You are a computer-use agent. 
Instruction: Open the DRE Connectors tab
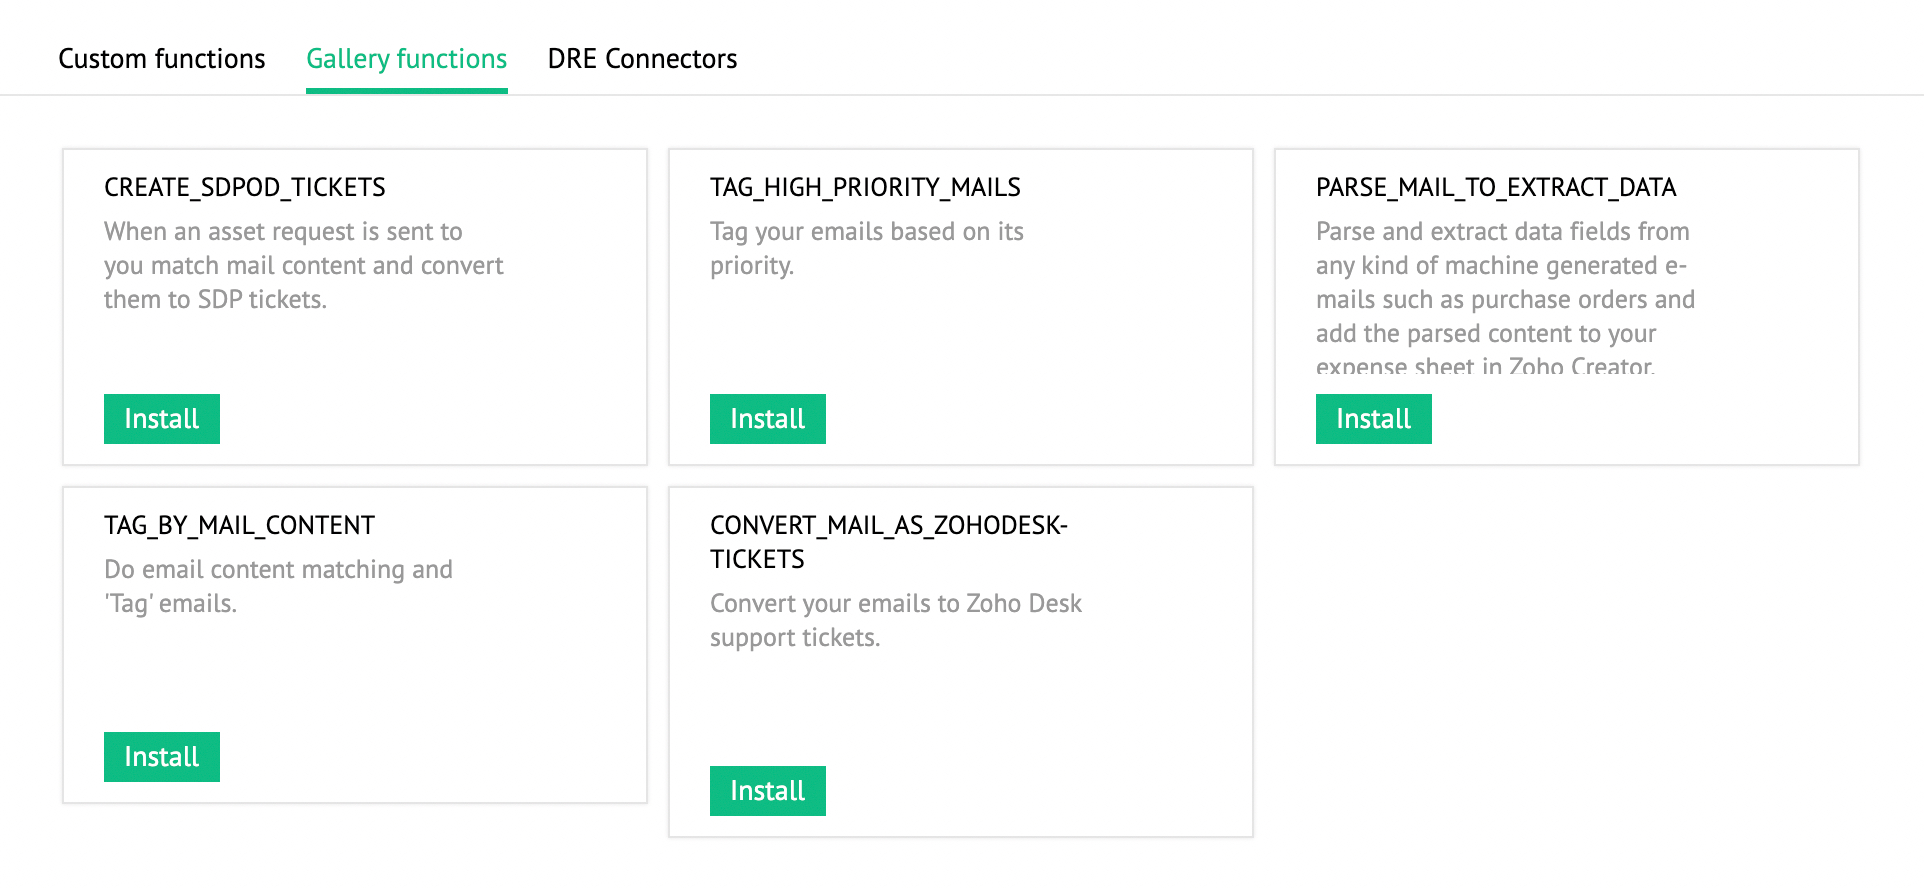pos(642,59)
